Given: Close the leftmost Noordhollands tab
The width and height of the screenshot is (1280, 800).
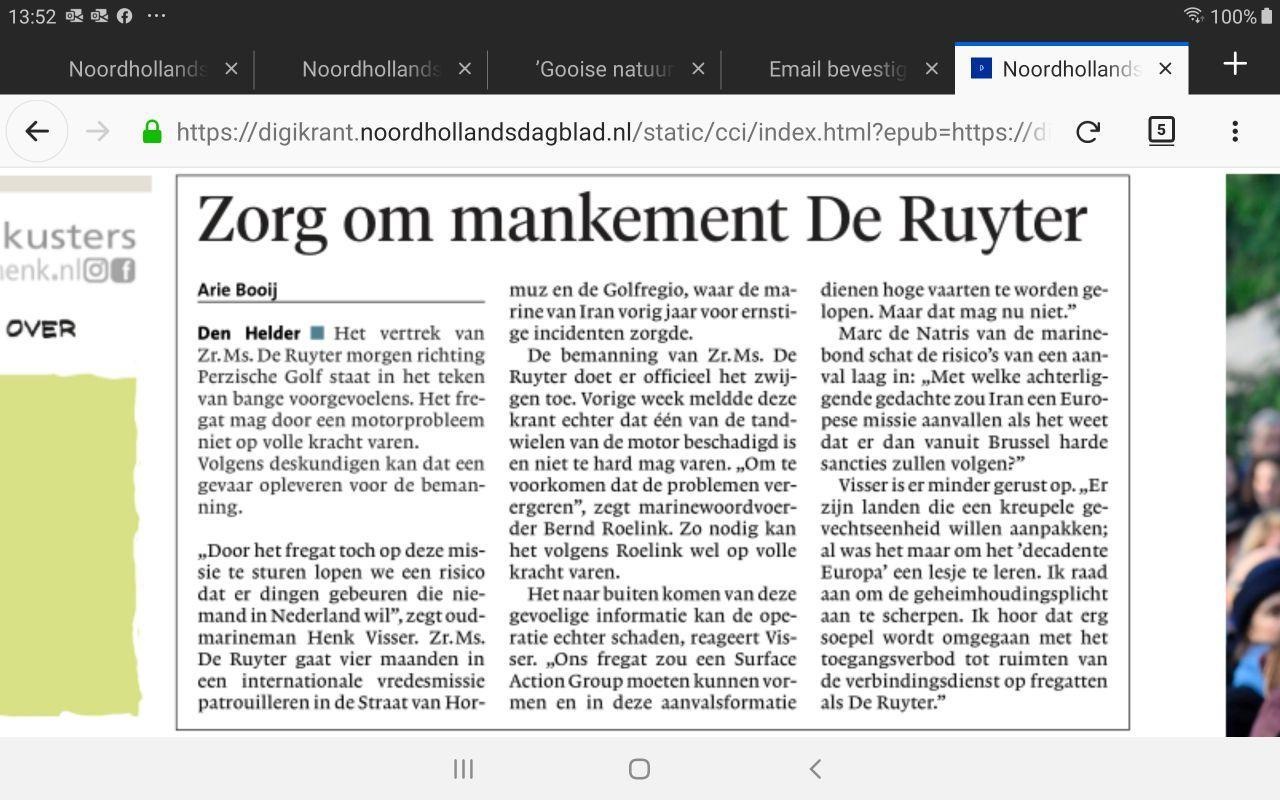Looking at the screenshot, I should pyautogui.click(x=232, y=69).
